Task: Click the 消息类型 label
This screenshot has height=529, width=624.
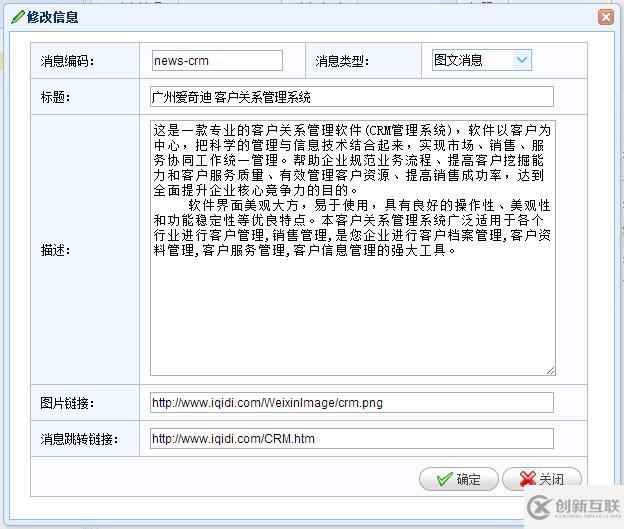Action: 342,61
